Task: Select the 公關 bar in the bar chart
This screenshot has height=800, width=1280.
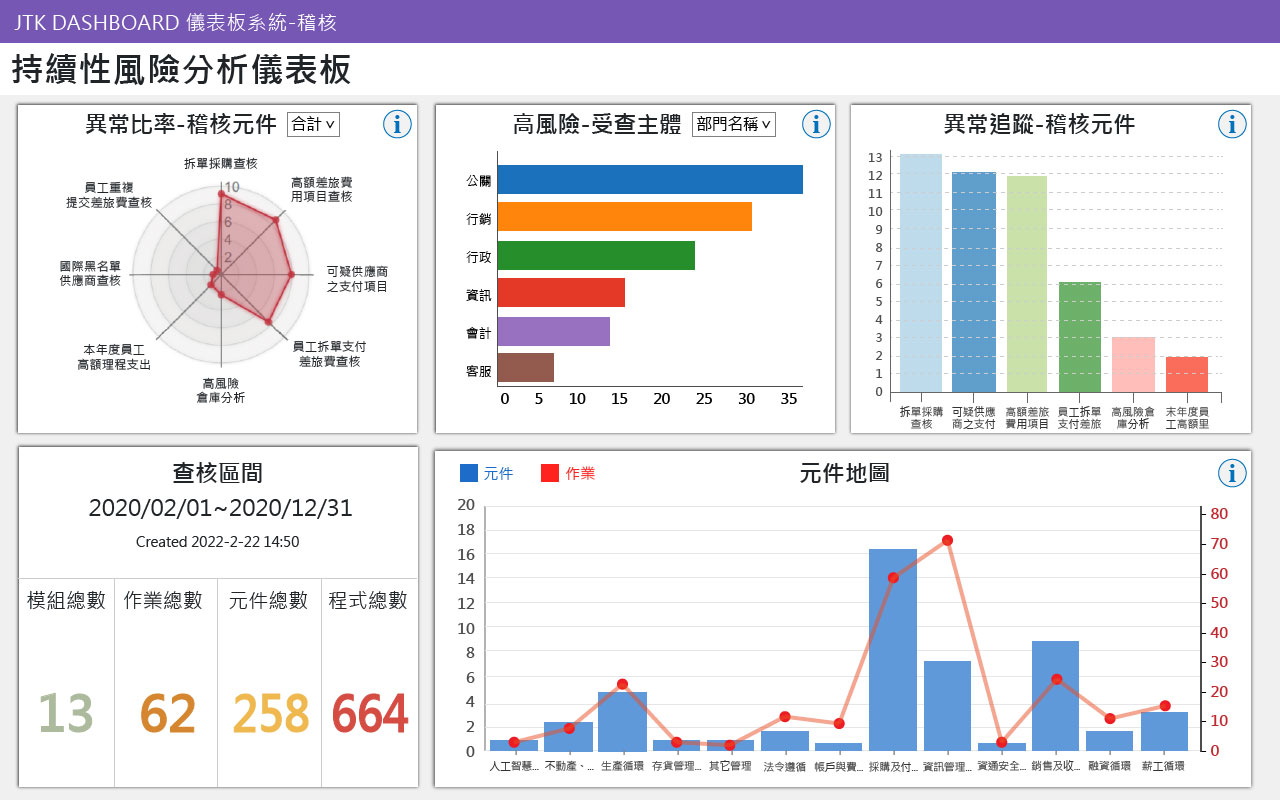Action: 650,181
